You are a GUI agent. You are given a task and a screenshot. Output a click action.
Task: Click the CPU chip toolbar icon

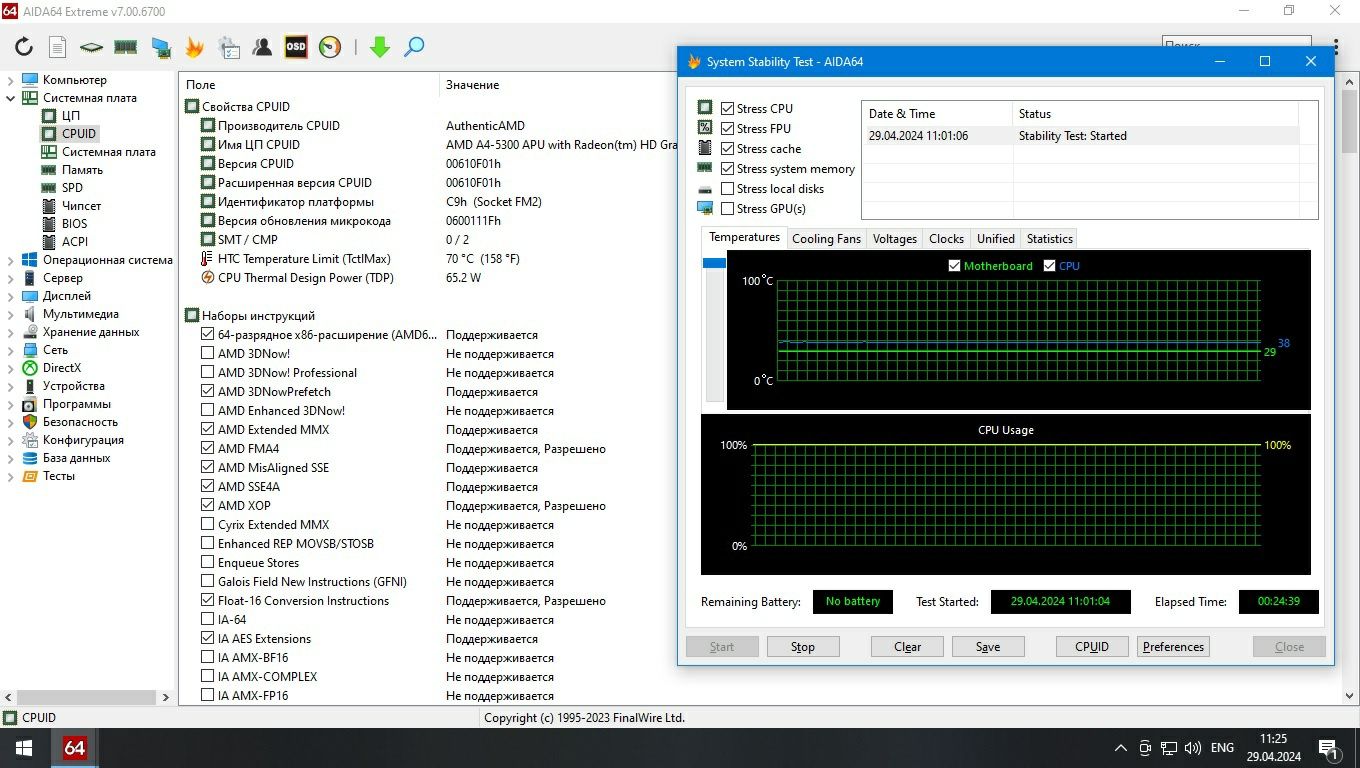(92, 47)
